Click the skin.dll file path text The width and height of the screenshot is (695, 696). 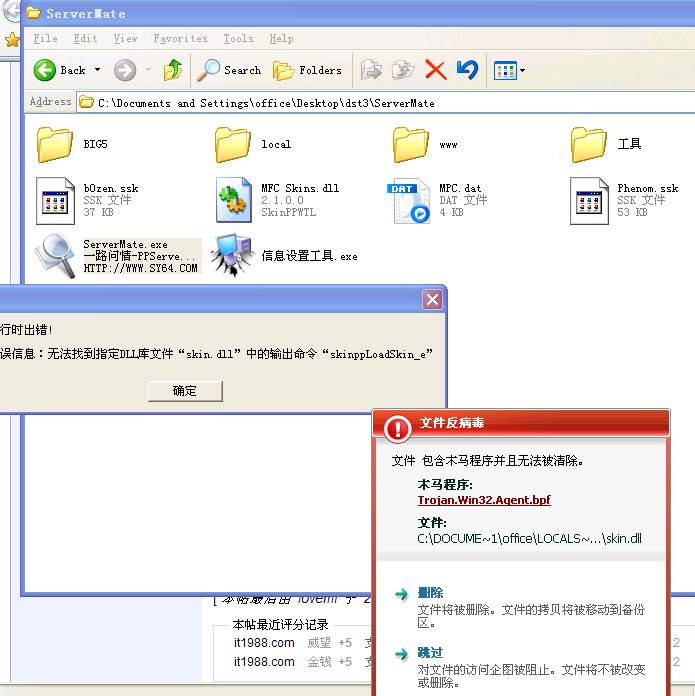tap(529, 538)
